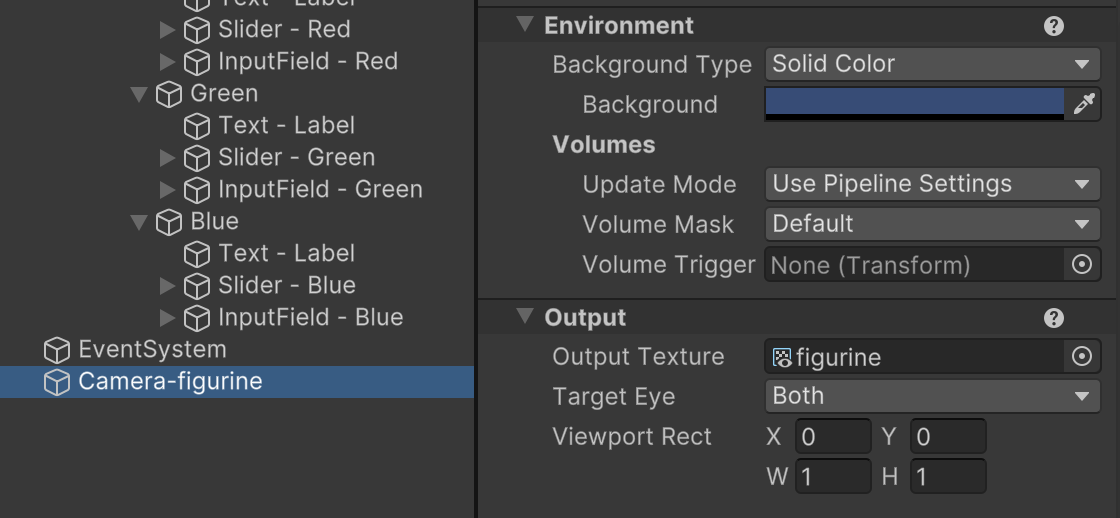Collapse the Environment section foldout
Screen dimensions: 1120x518
(525, 25)
